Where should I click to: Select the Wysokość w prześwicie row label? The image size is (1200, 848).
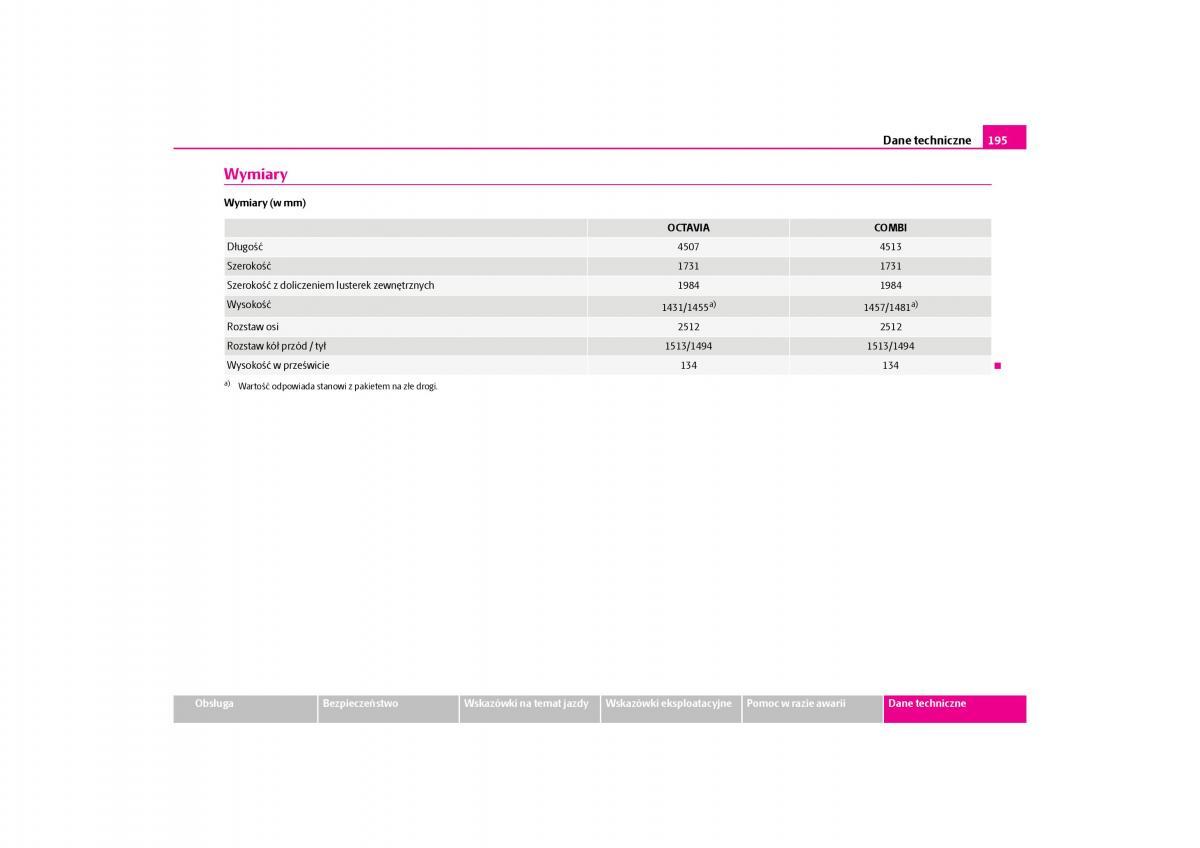tap(278, 366)
